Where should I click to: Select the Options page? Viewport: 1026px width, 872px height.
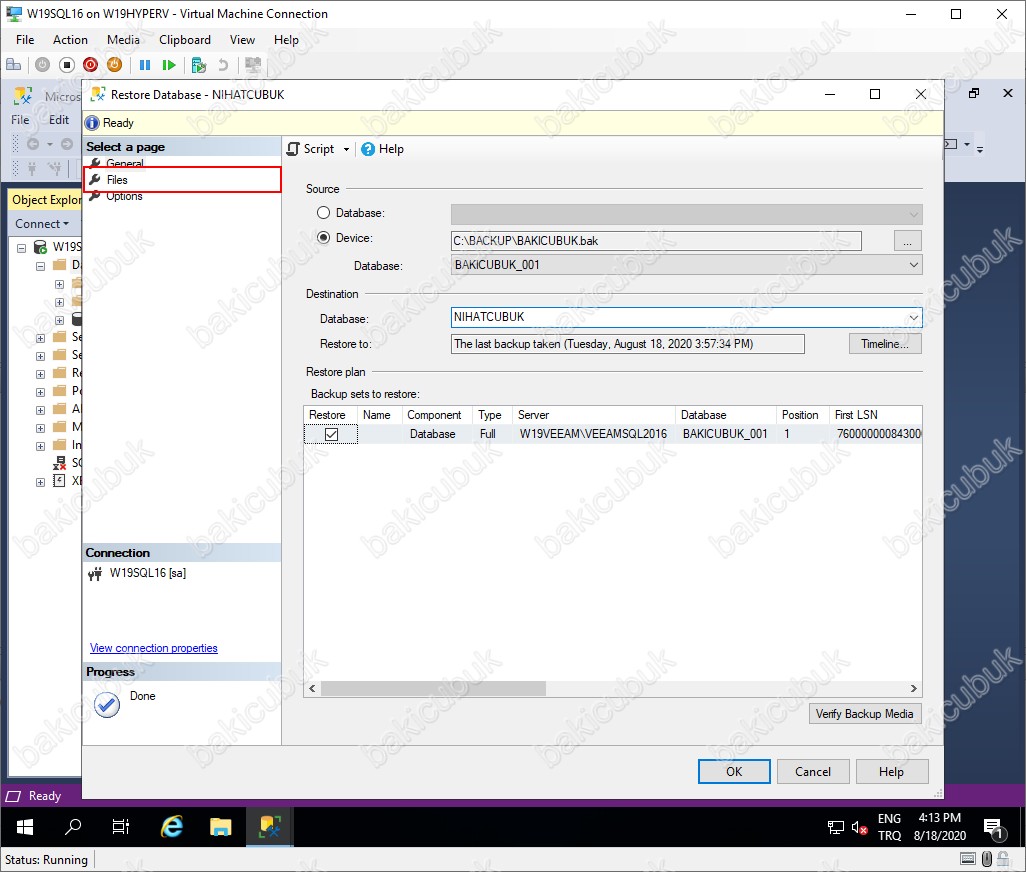(124, 196)
